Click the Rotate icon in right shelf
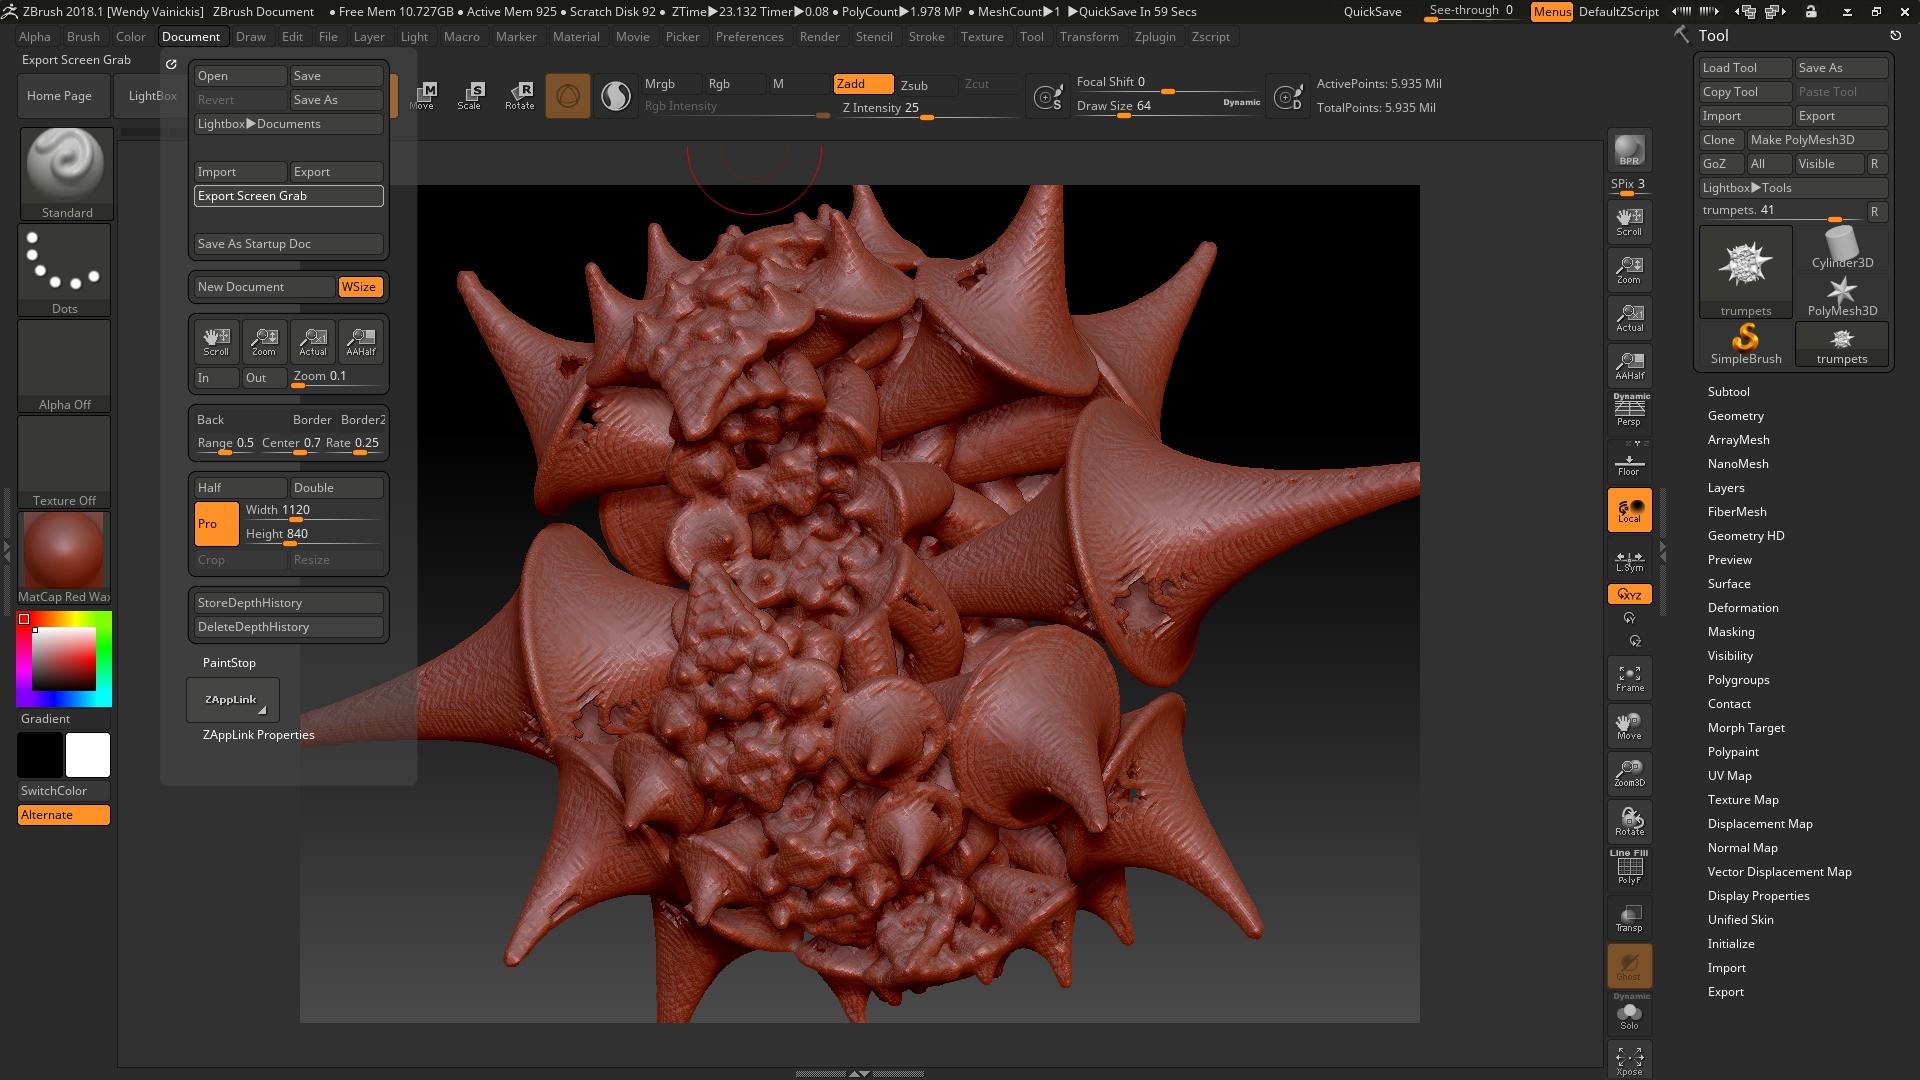 (1629, 822)
